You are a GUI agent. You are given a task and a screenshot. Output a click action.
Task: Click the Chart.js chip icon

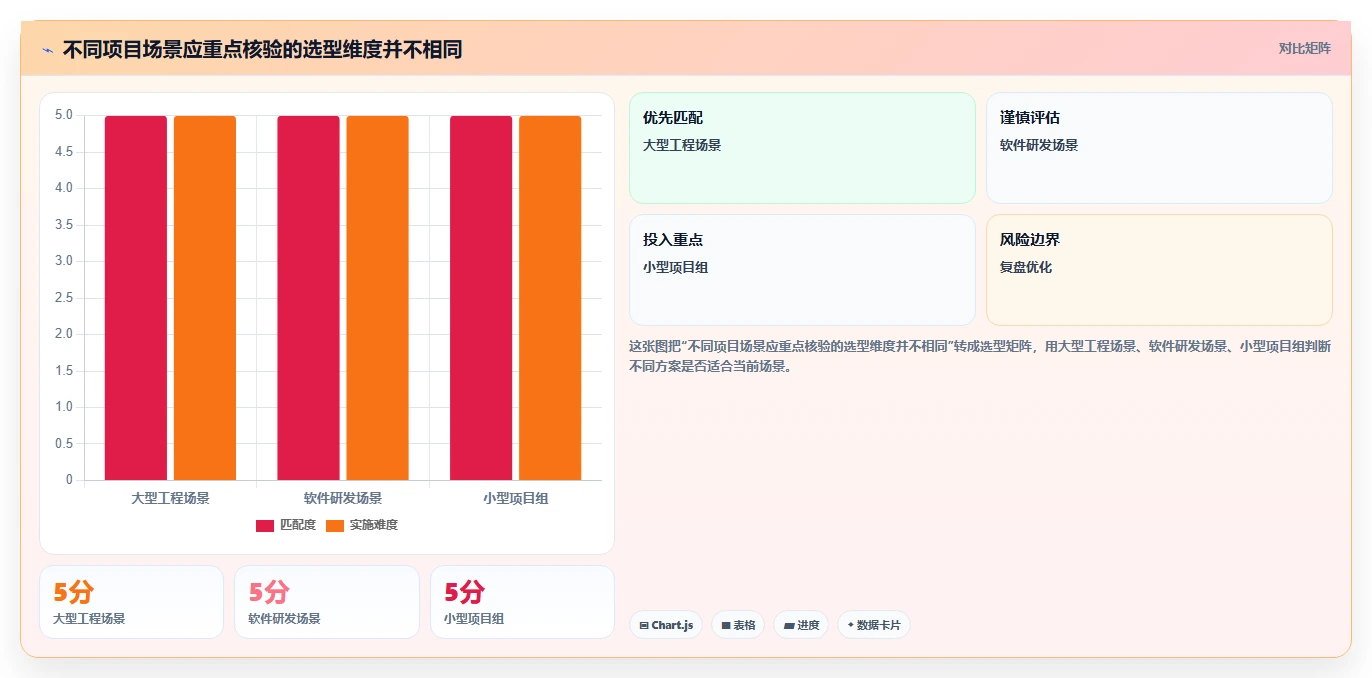pos(644,625)
